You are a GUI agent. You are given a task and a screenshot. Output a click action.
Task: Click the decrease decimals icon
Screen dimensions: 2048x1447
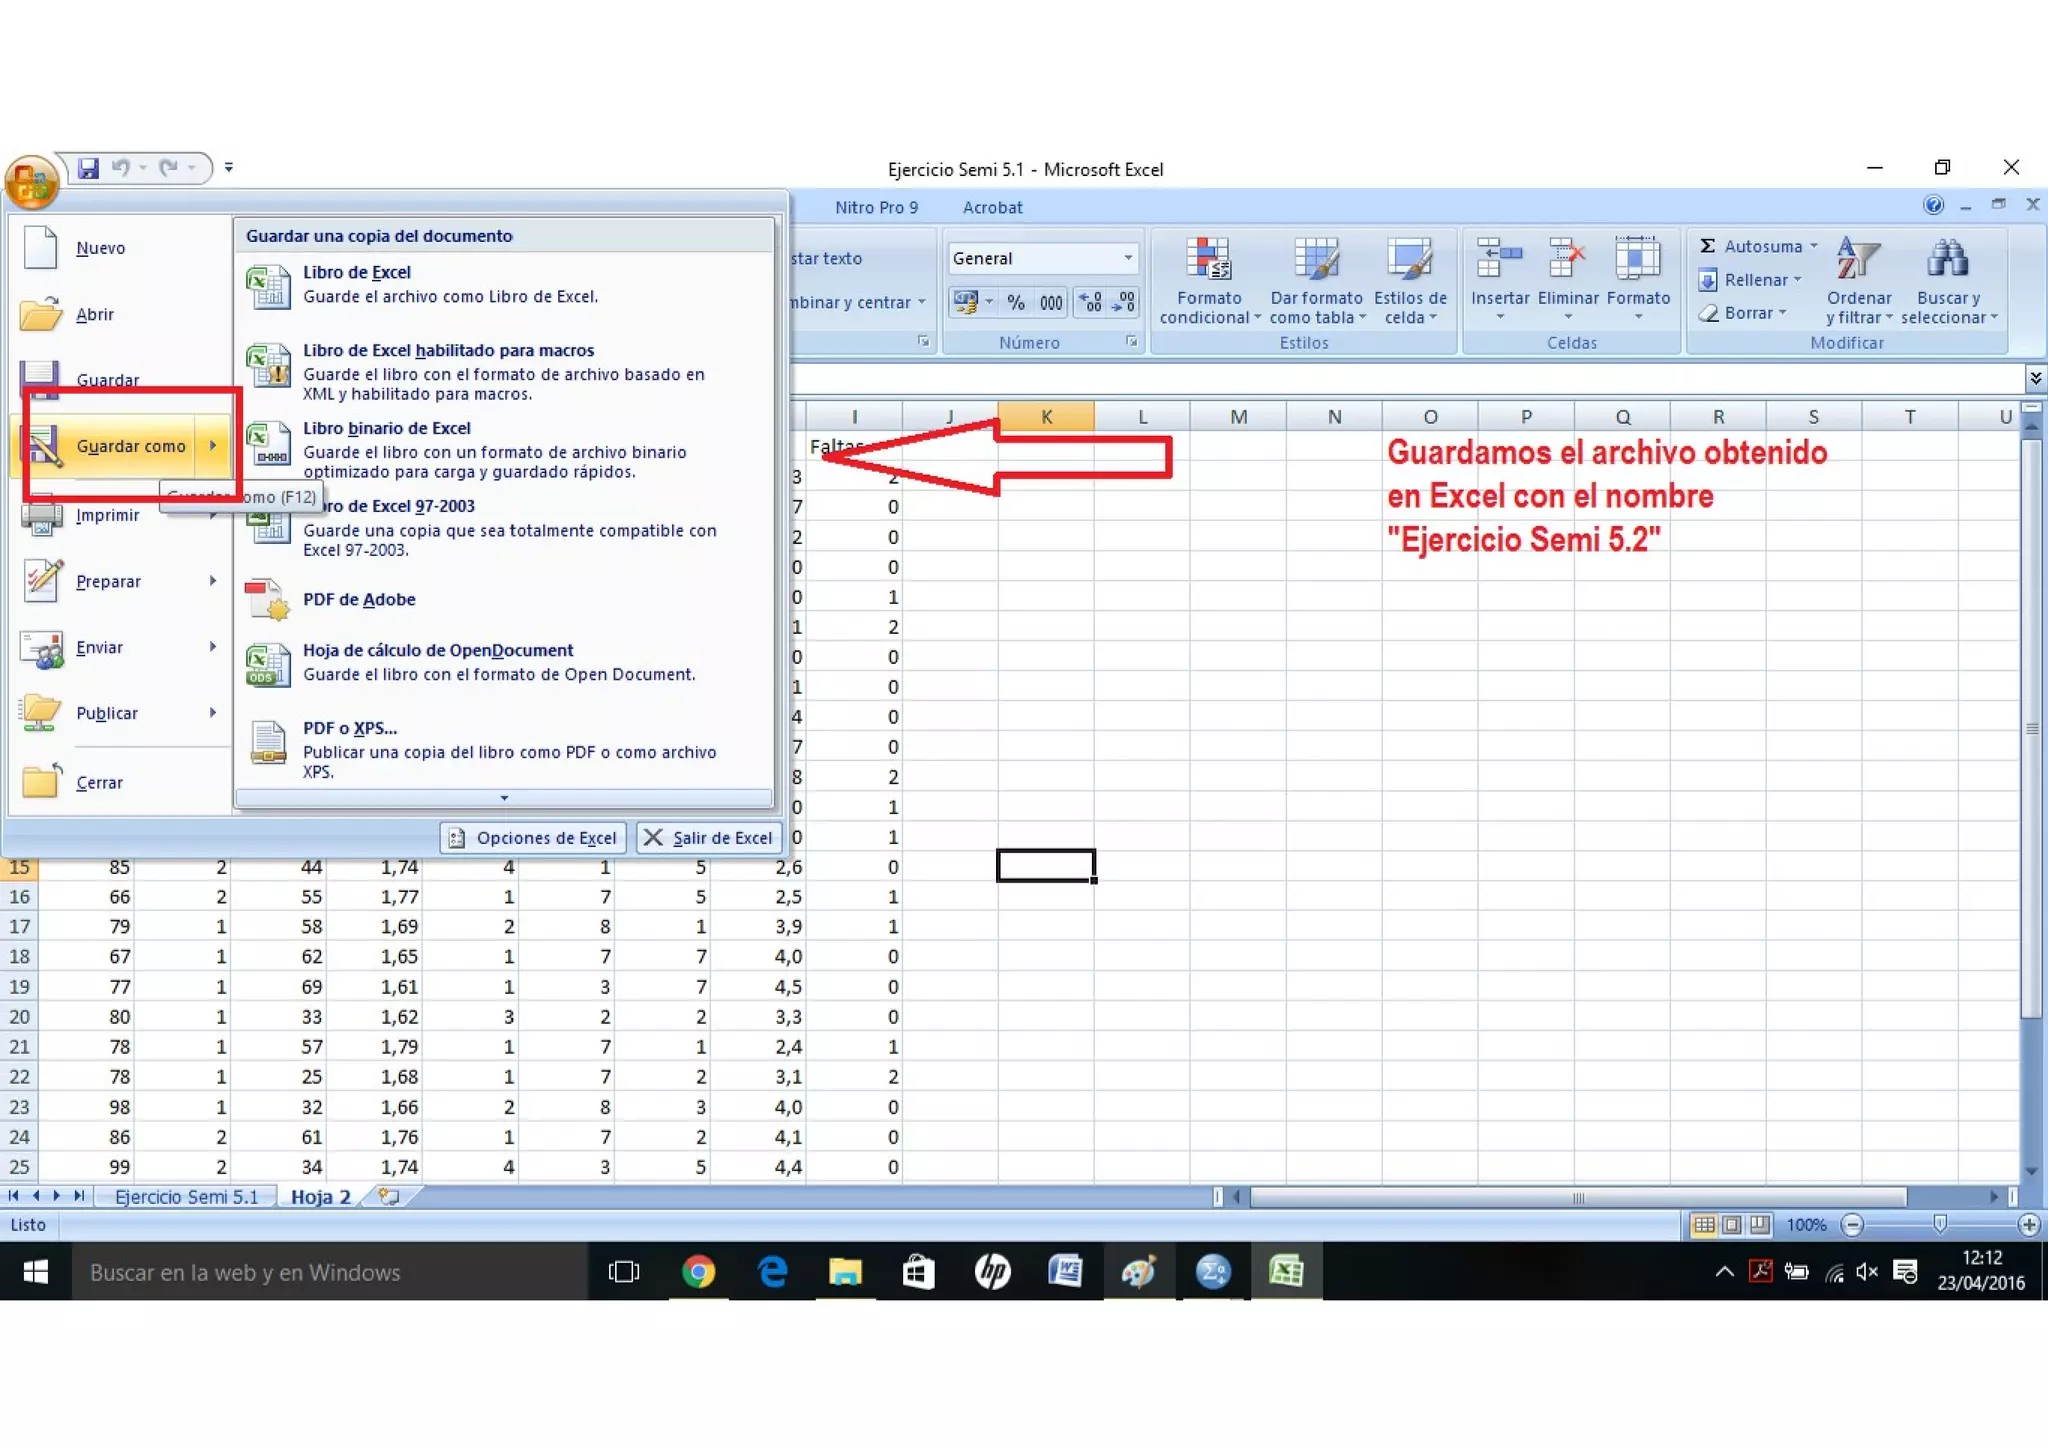click(x=1124, y=302)
